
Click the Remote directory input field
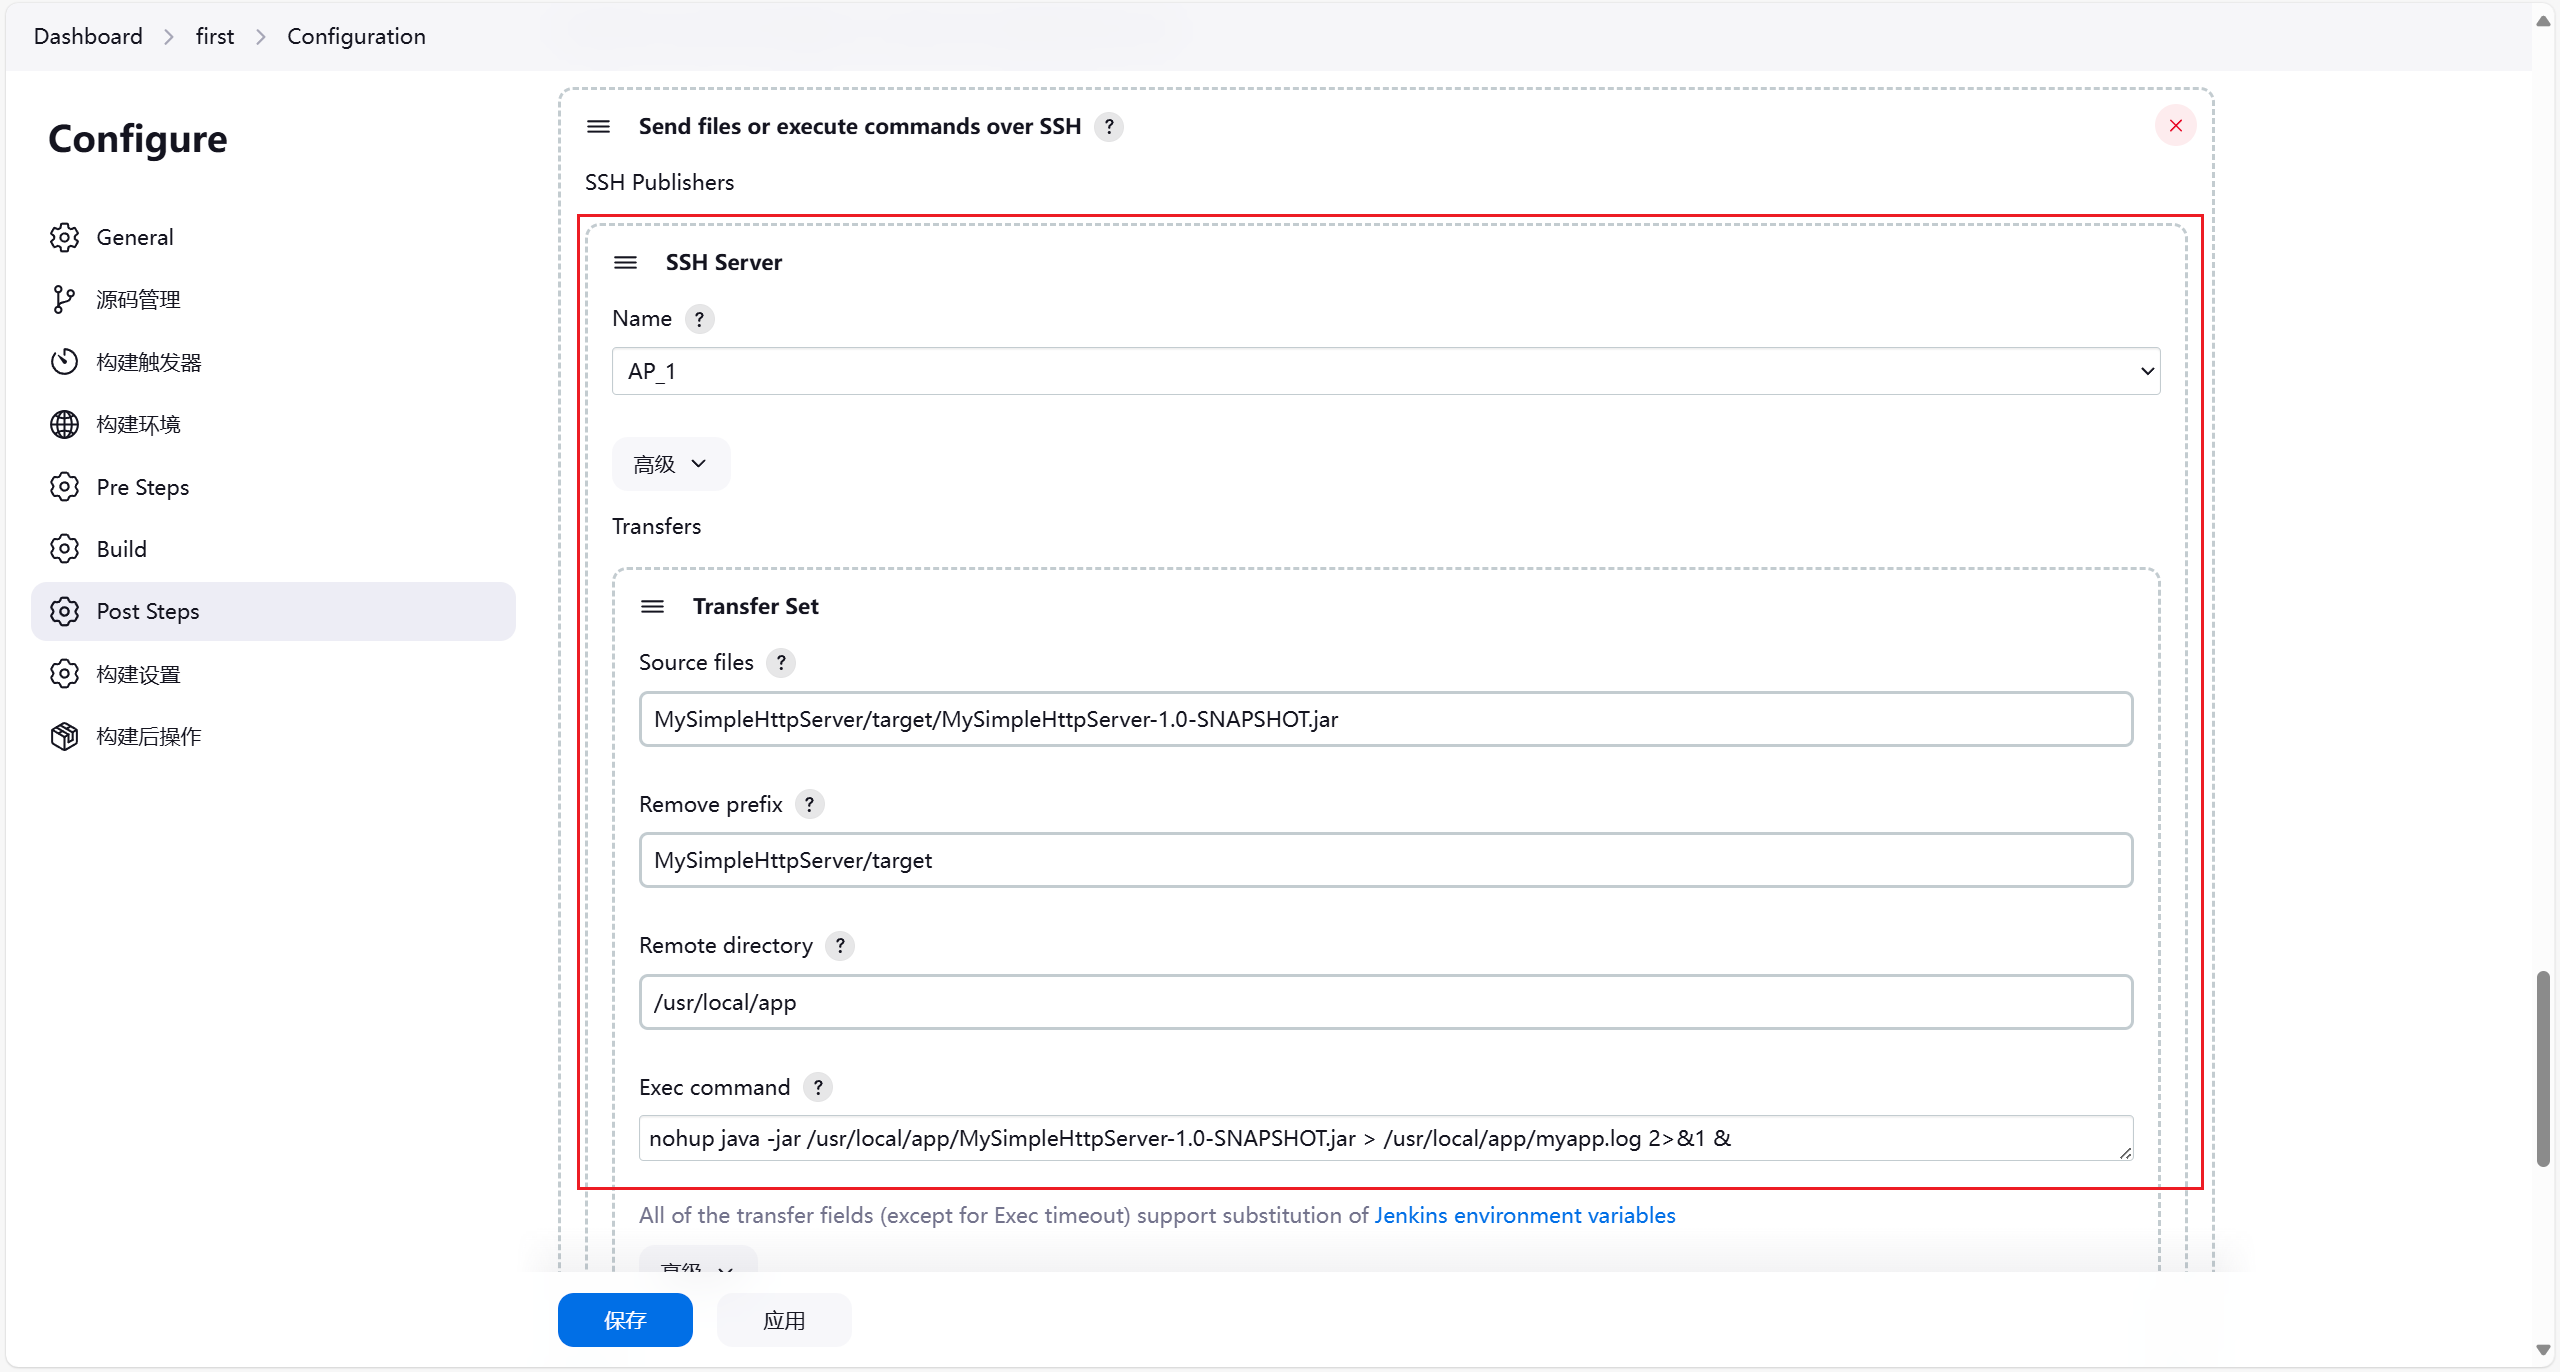(1385, 1002)
